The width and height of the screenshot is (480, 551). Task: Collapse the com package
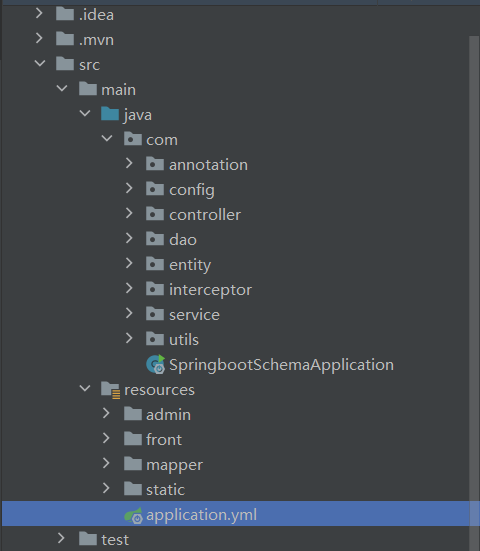(107, 138)
